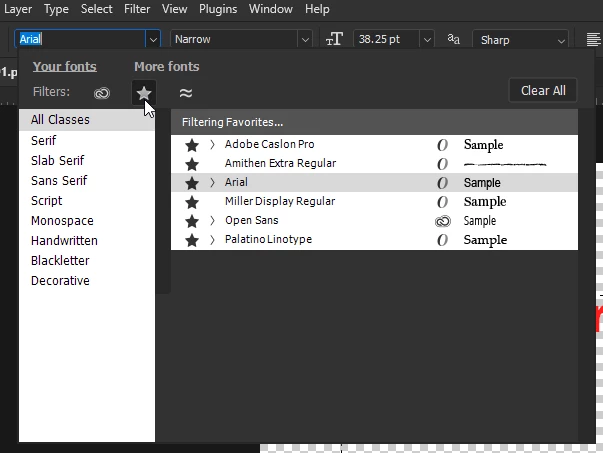Click OpenType icon for Amithen Extra Regular
The width and height of the screenshot is (603, 453).
click(442, 164)
